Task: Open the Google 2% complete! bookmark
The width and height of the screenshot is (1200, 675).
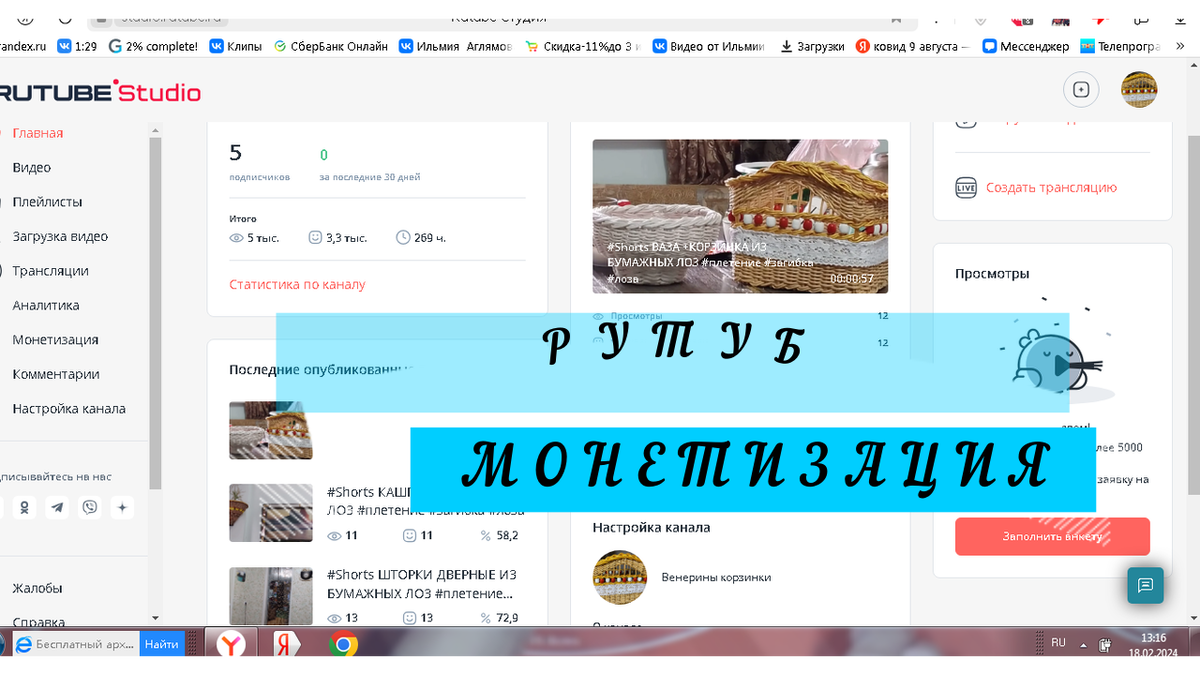Action: [x=153, y=46]
